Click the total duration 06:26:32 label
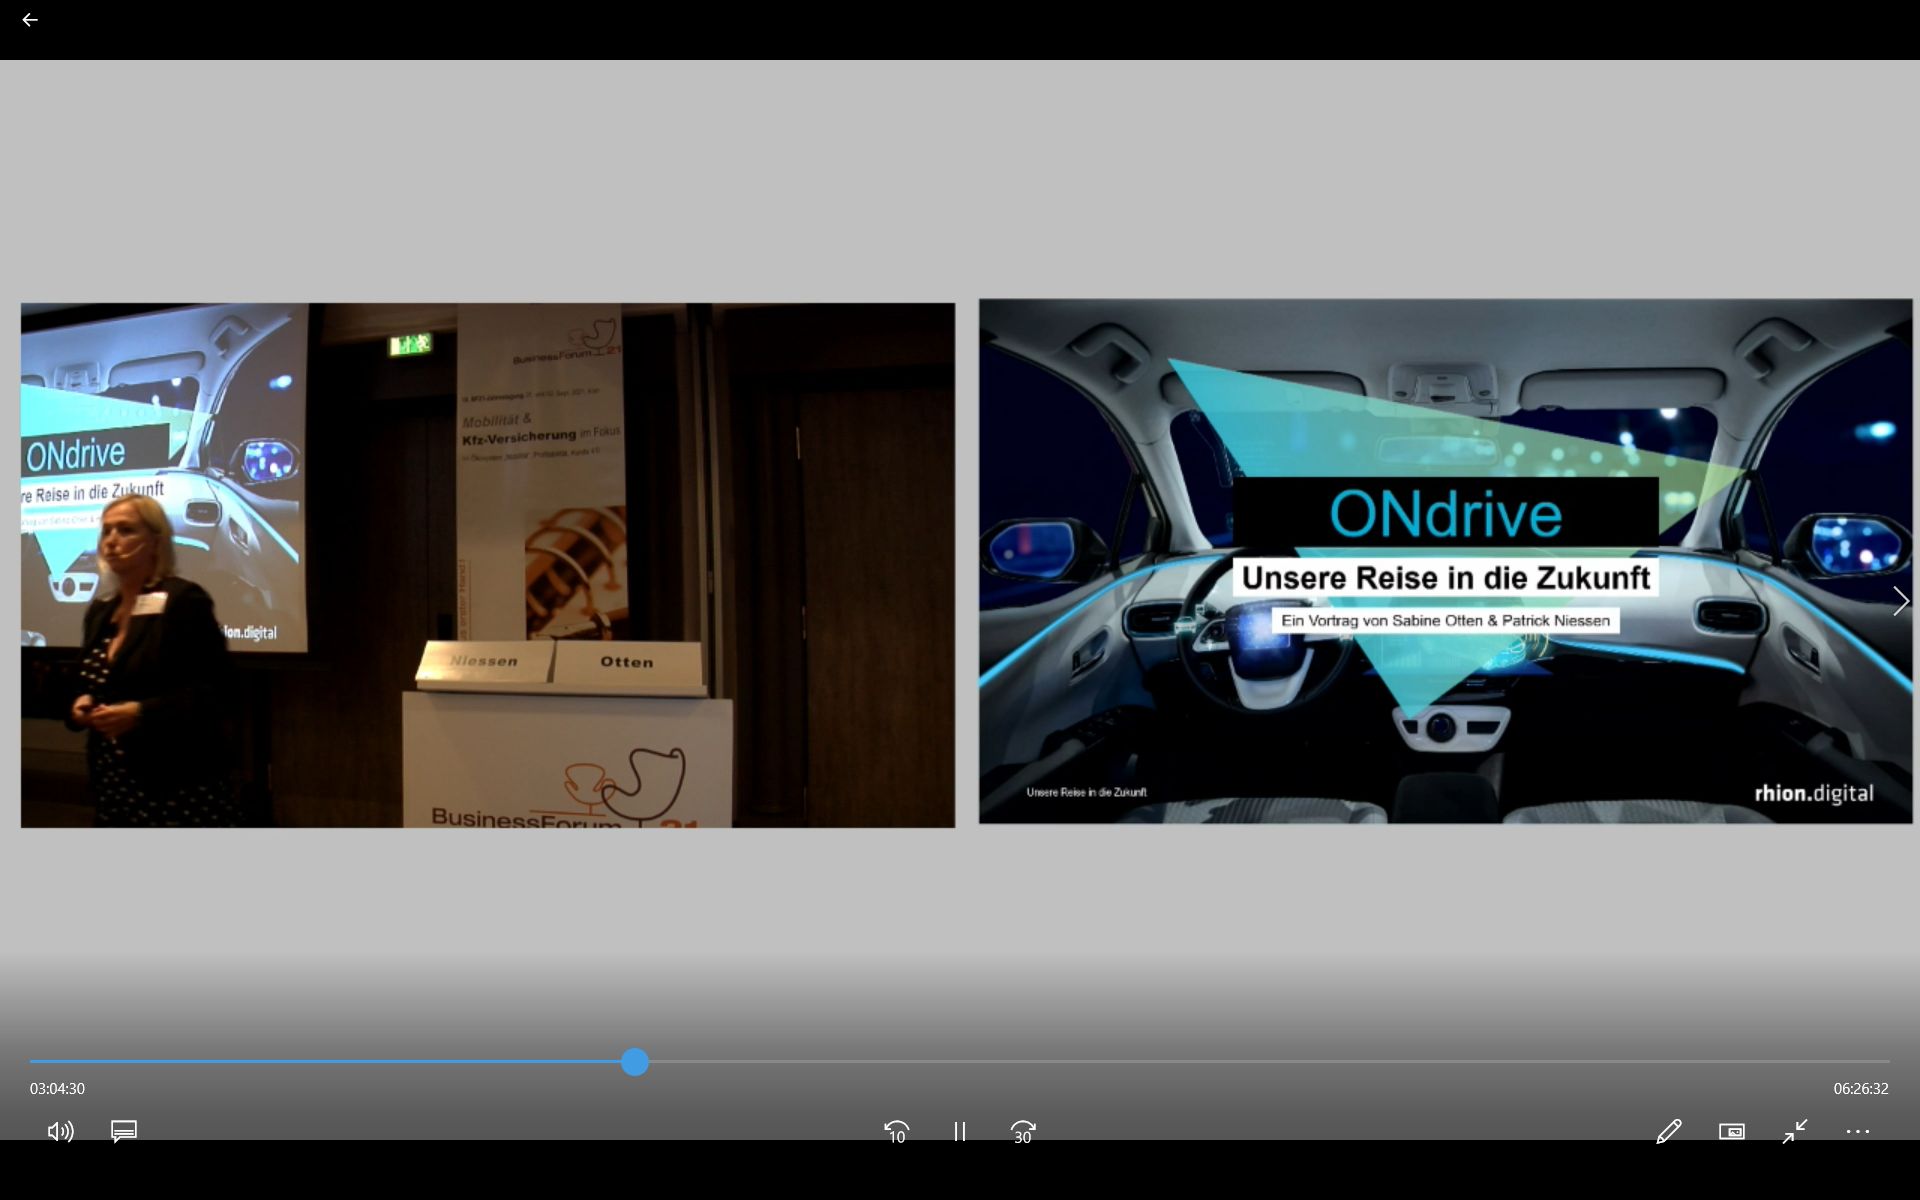 (1860, 1089)
